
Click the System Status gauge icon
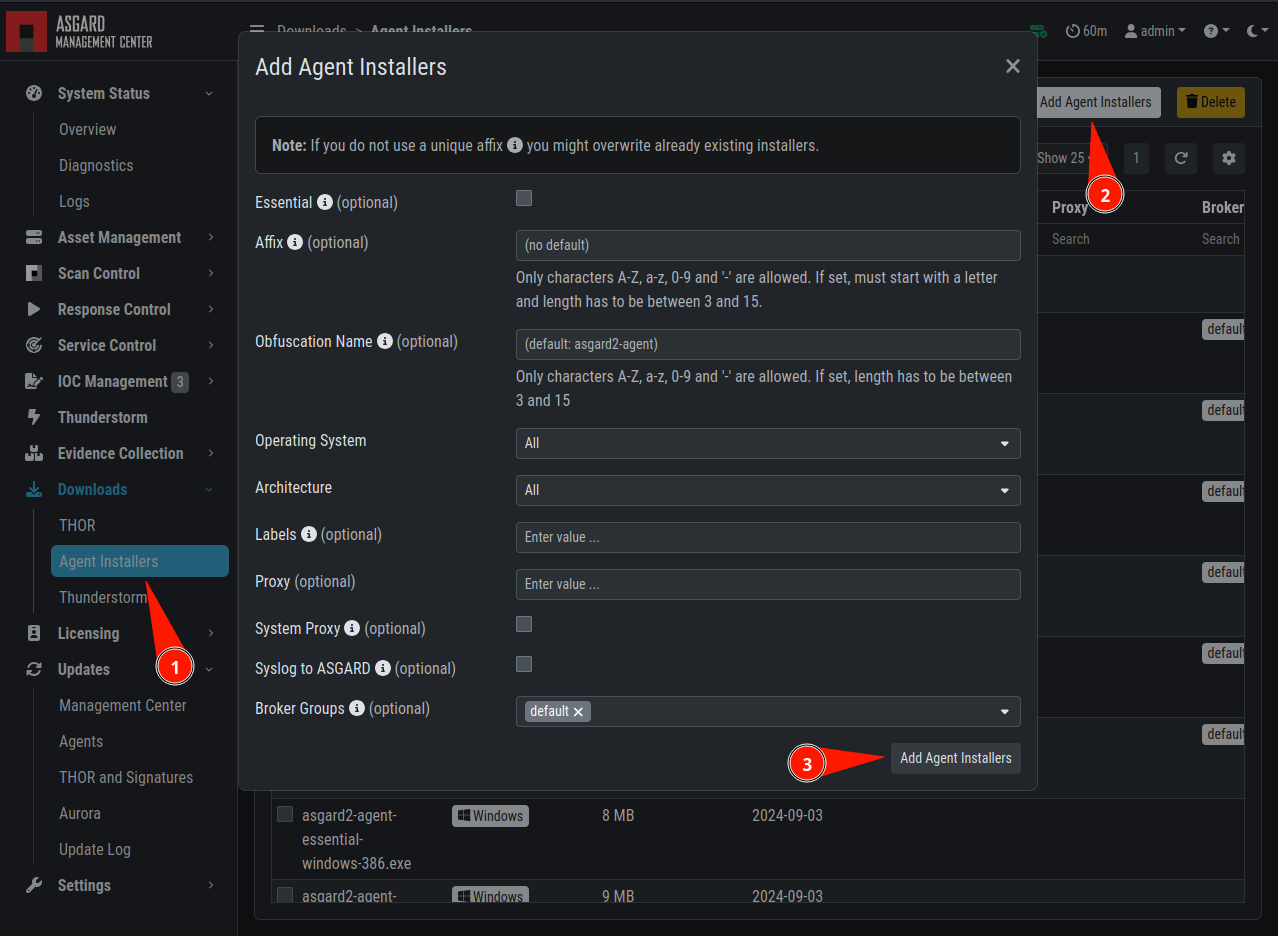pos(34,93)
